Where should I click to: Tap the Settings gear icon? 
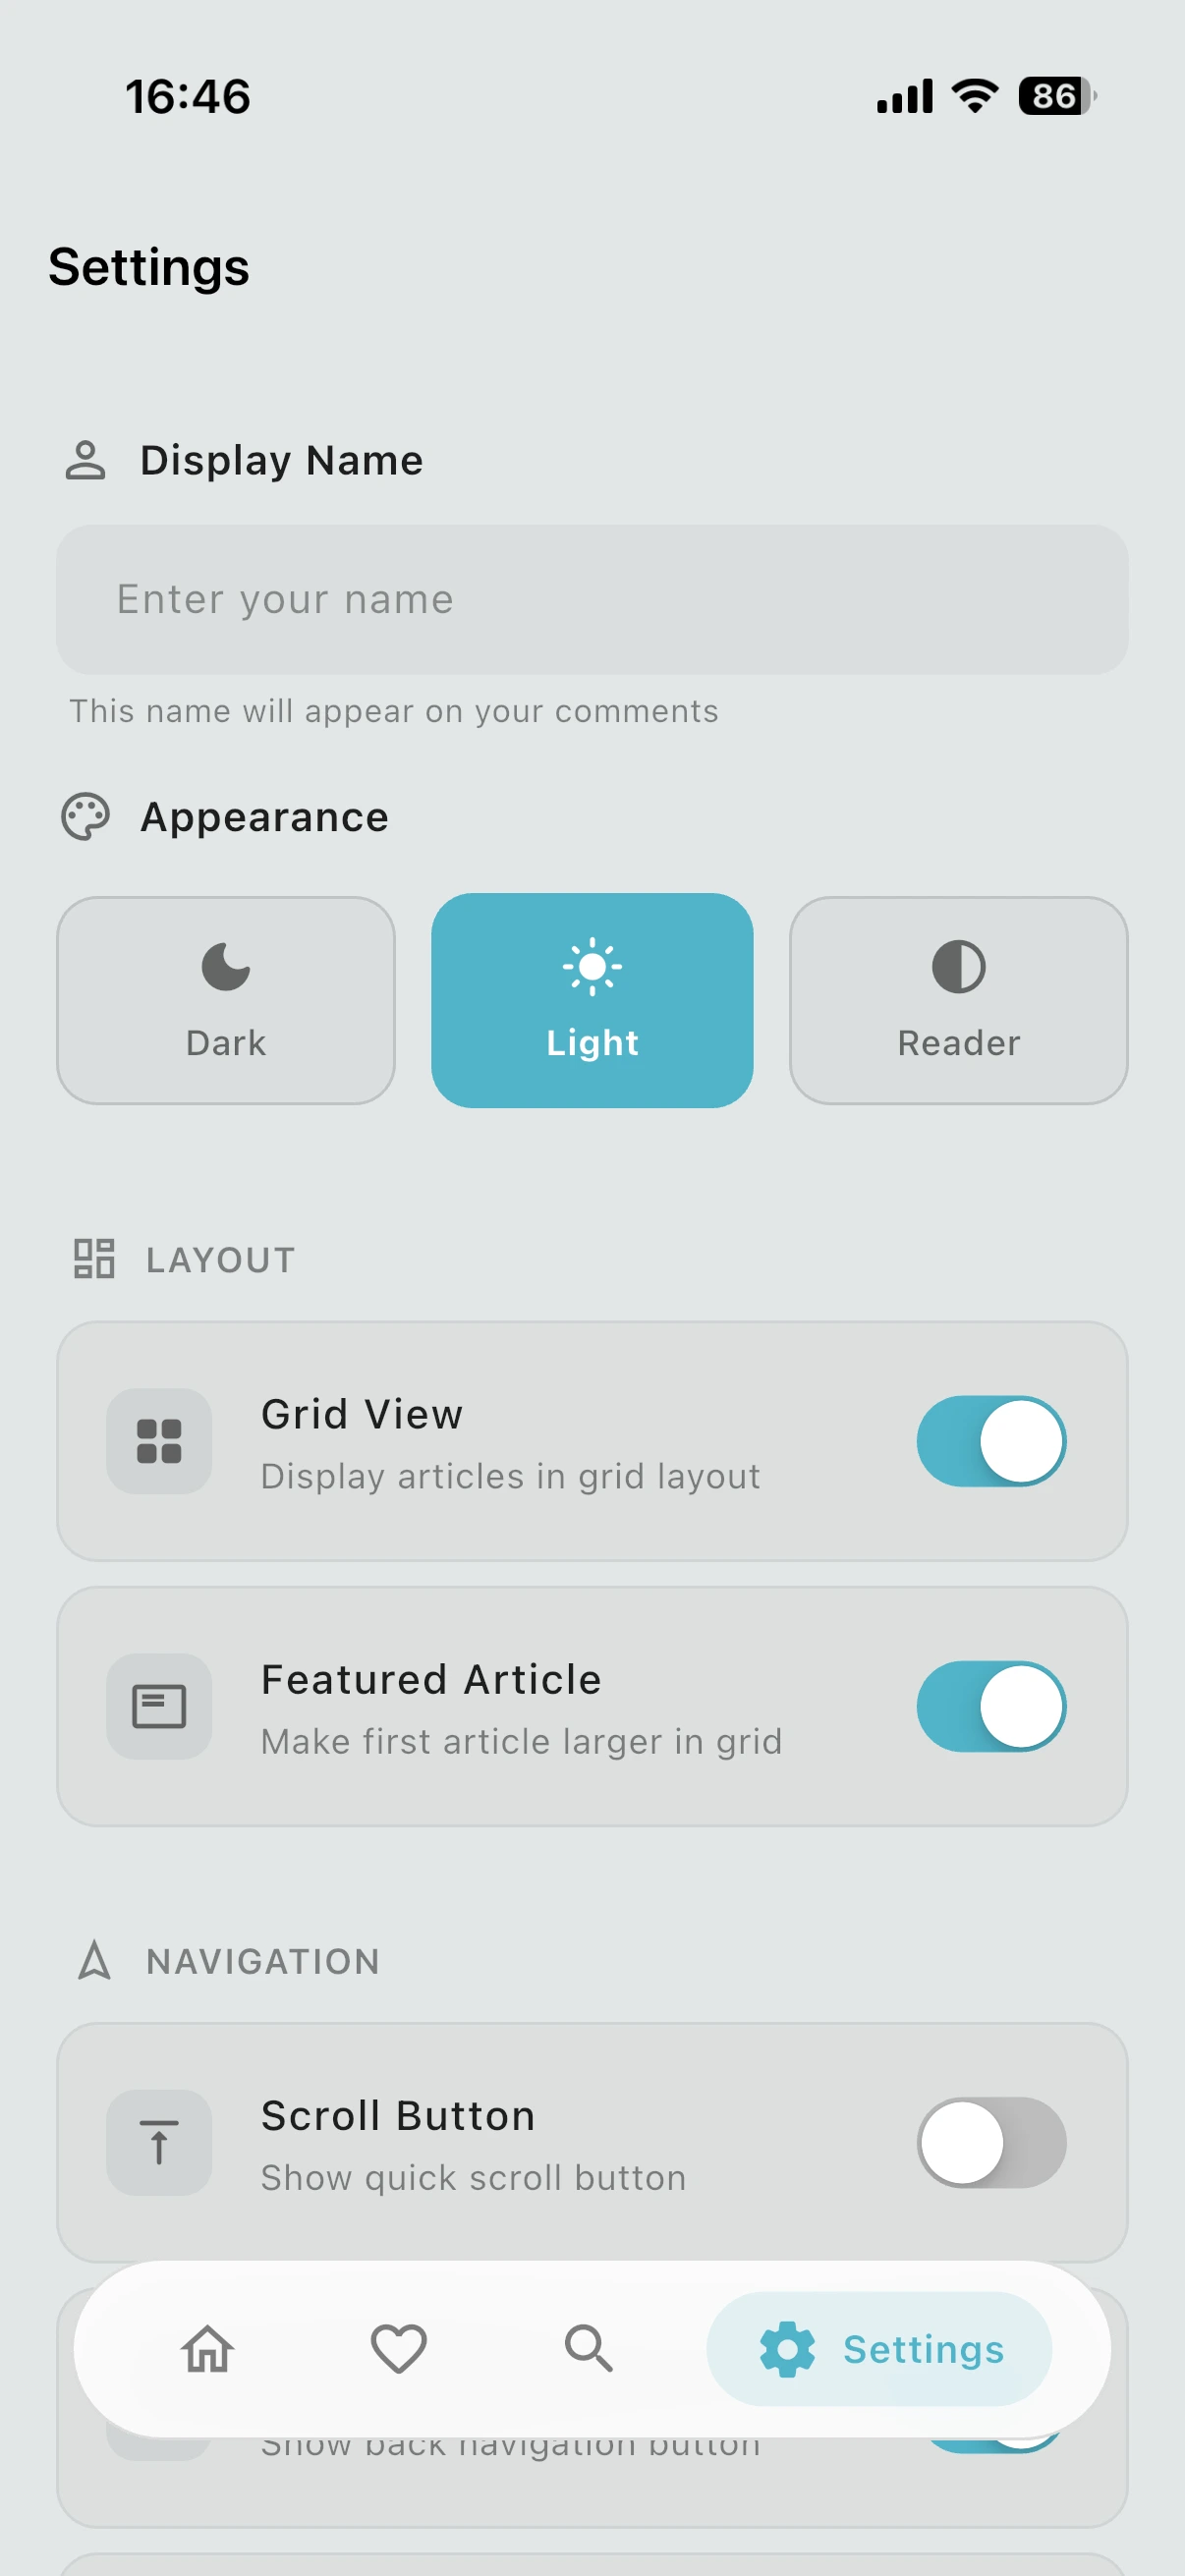(787, 2348)
